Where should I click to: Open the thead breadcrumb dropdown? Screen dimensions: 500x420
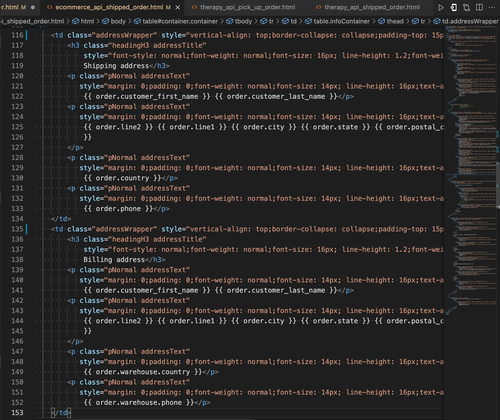click(x=391, y=21)
